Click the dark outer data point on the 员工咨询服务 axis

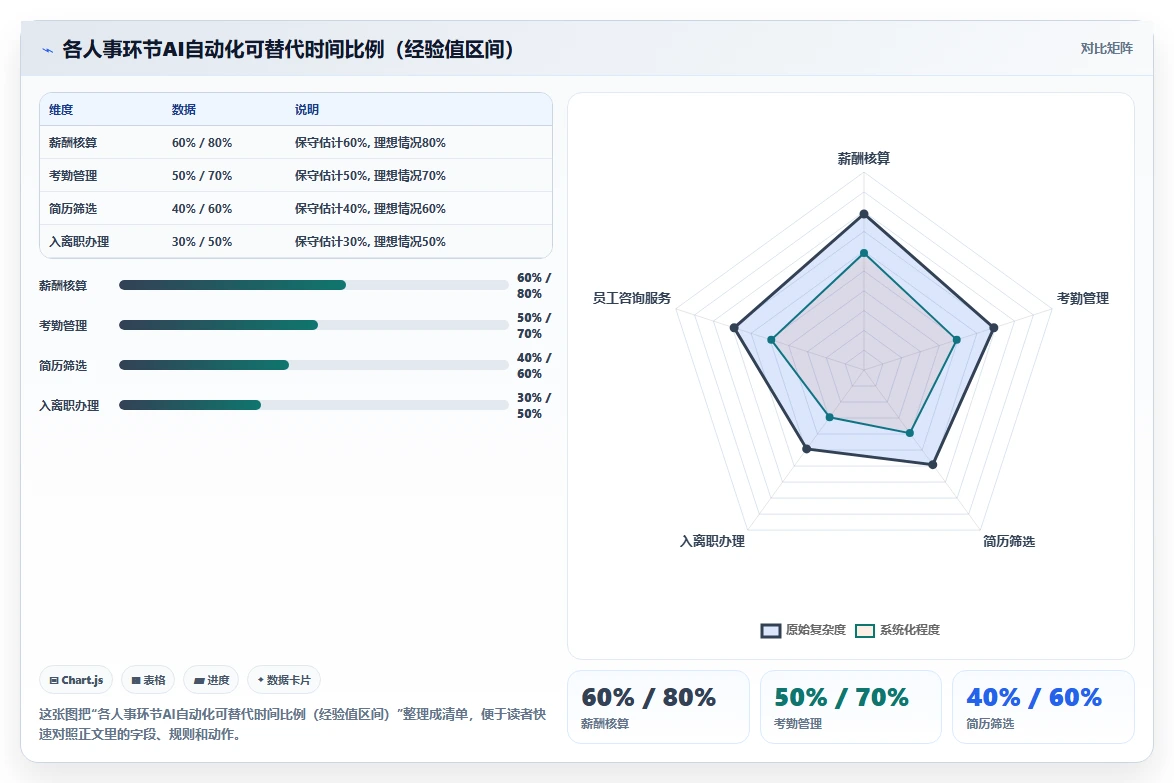pos(734,328)
